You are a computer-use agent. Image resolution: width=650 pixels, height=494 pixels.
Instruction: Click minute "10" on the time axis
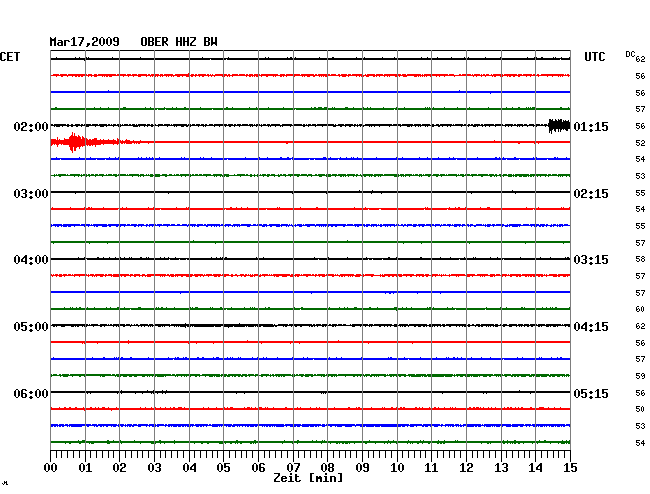(397, 467)
